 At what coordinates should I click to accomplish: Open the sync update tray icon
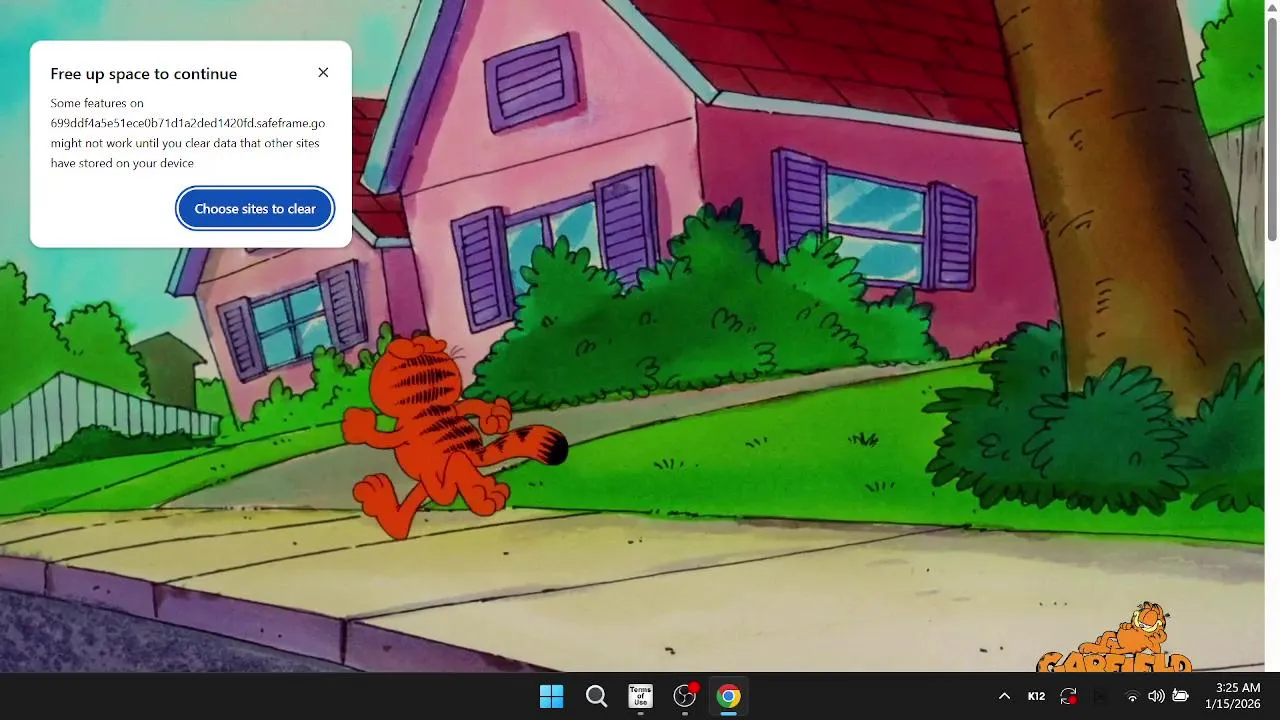click(x=1068, y=696)
